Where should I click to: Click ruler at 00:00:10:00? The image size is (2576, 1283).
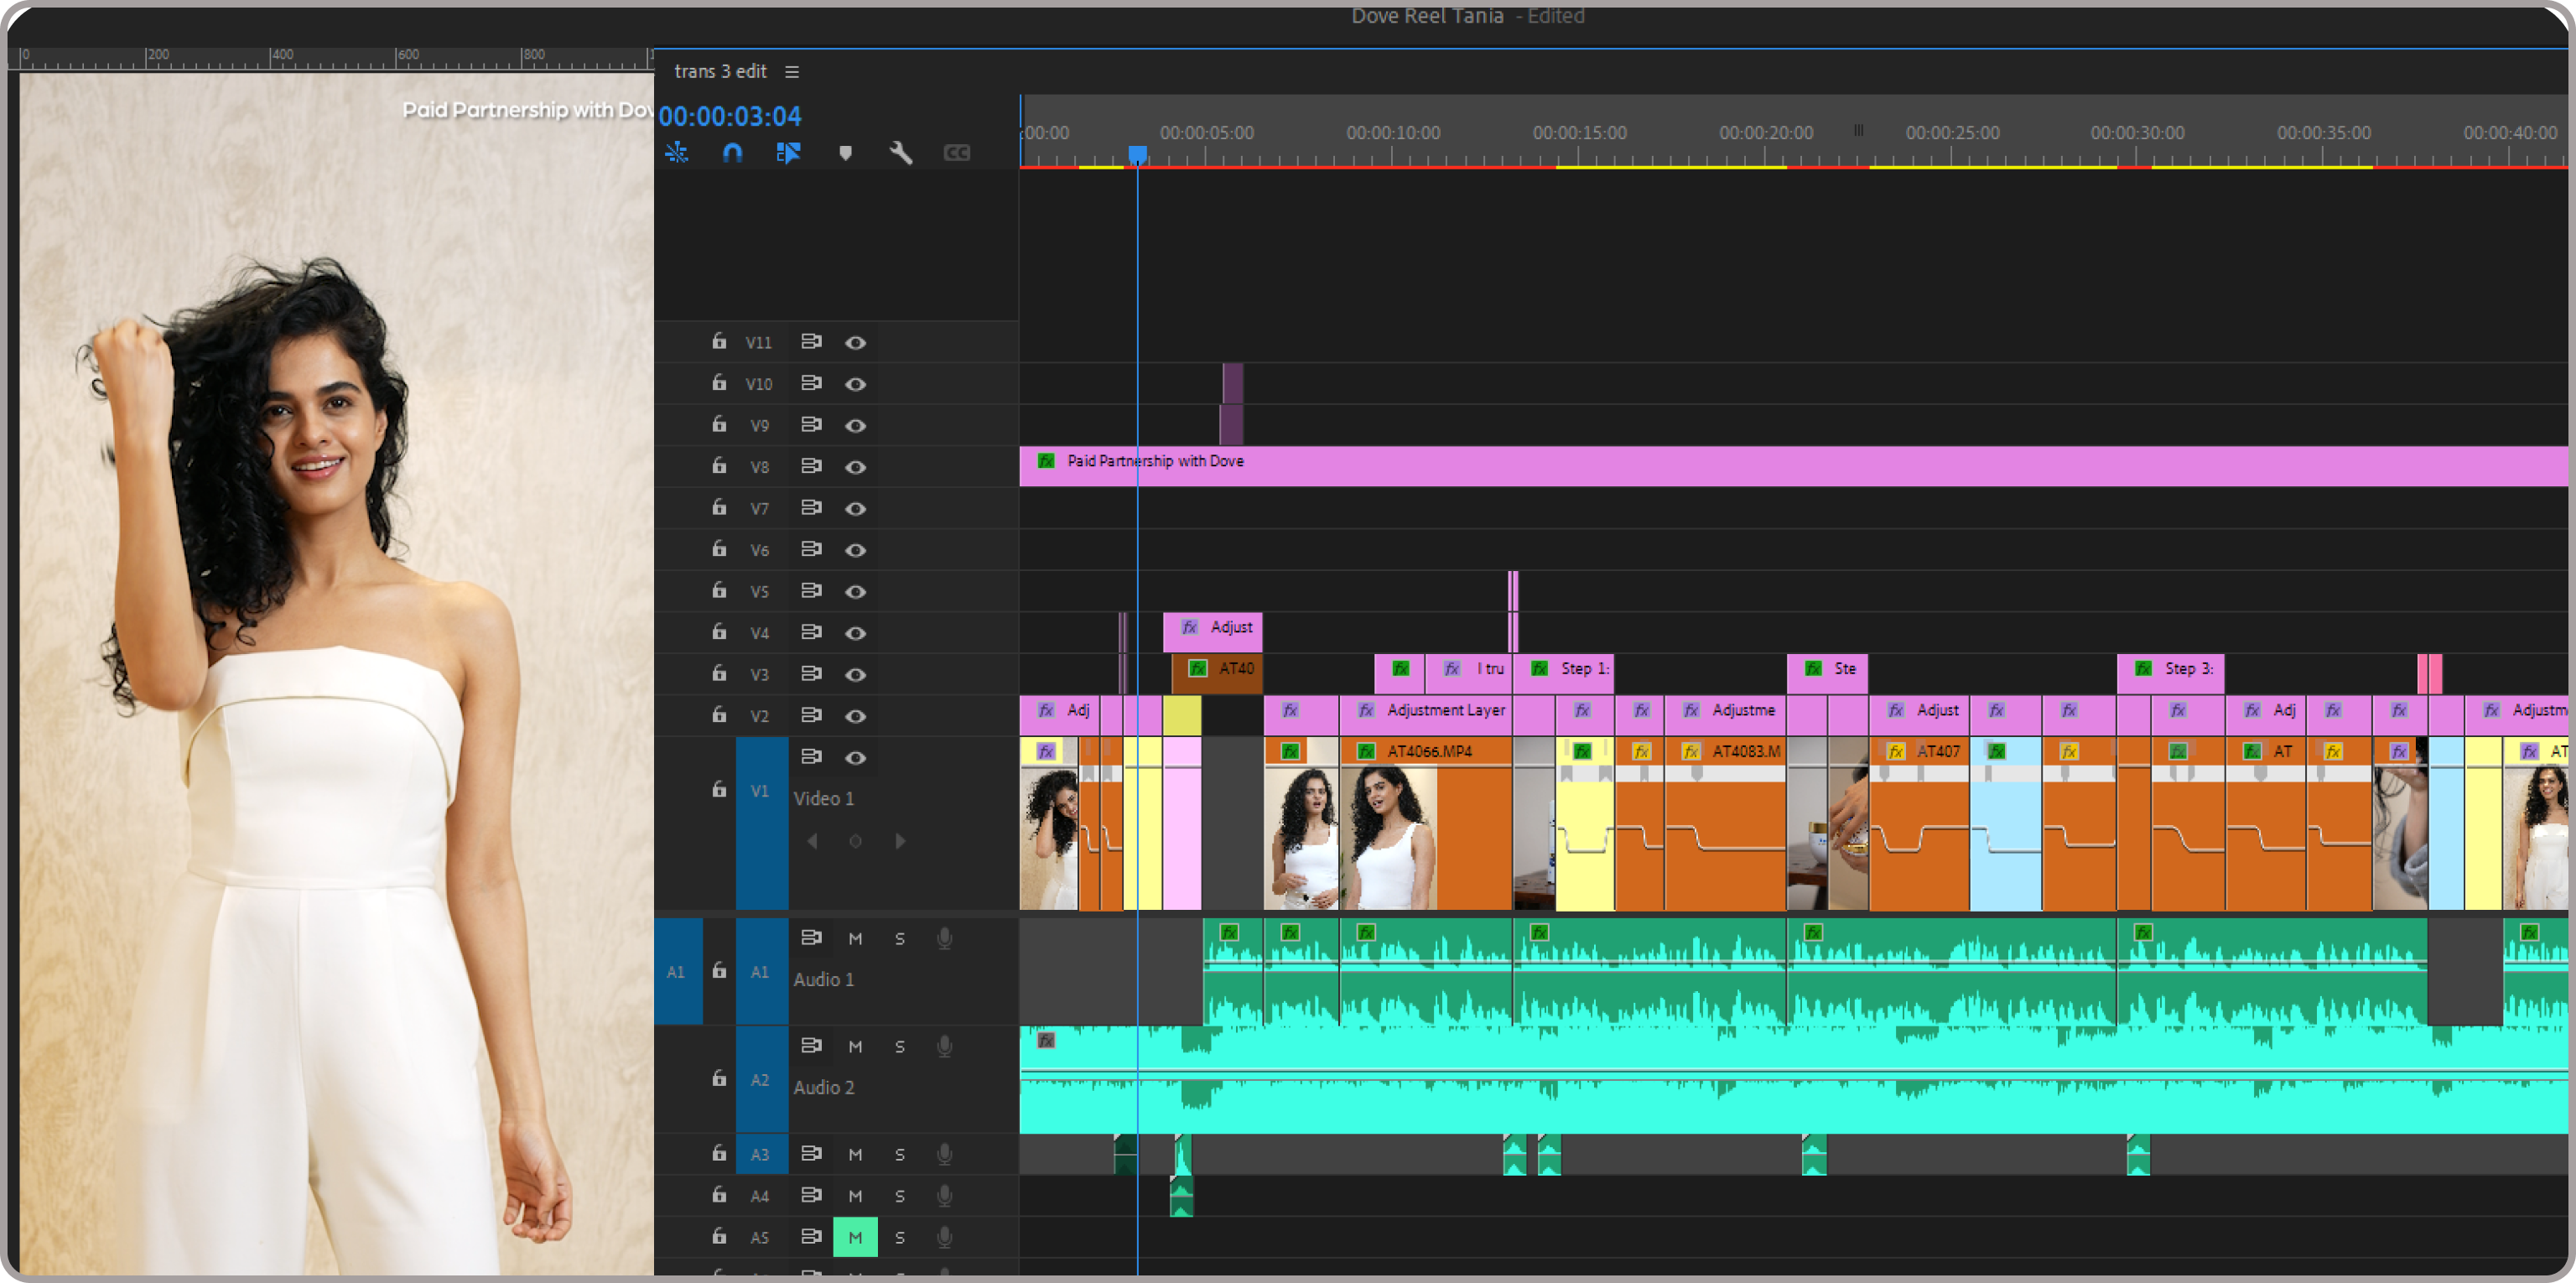[1393, 133]
